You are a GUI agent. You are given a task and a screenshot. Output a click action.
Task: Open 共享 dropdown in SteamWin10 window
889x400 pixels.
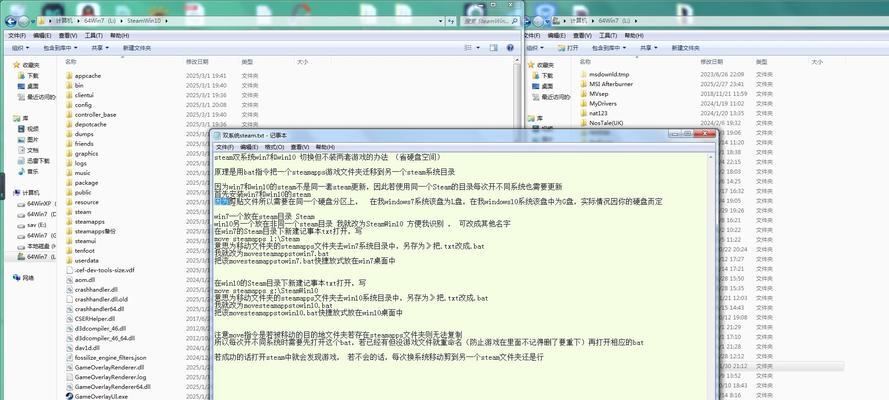100,48
